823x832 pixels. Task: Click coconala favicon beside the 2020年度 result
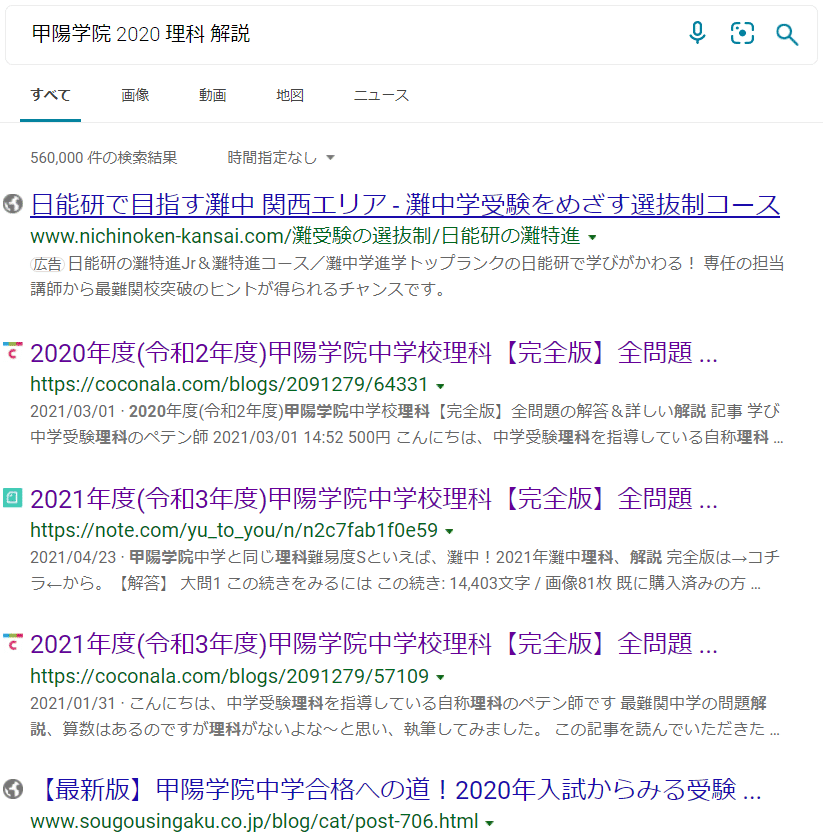pos(13,351)
